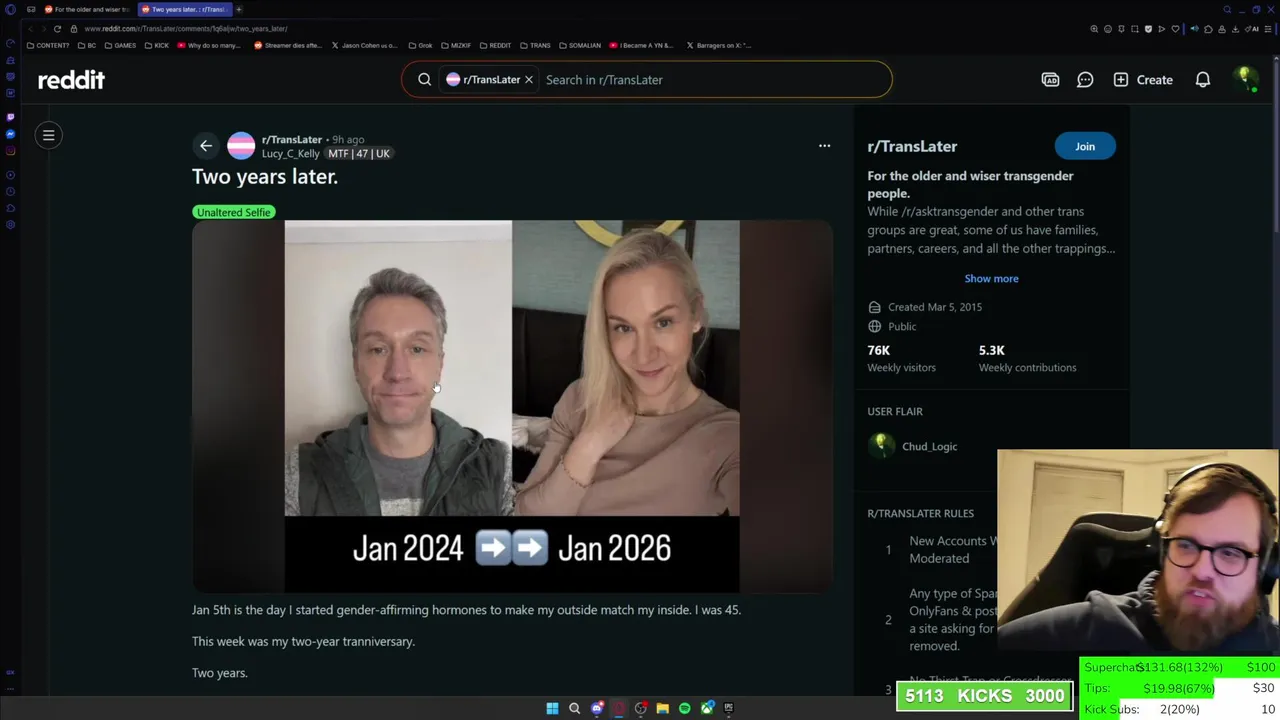Open the 'Streamer dies afte...' bookmark
Image resolution: width=1280 pixels, height=720 pixels.
[x=287, y=45]
